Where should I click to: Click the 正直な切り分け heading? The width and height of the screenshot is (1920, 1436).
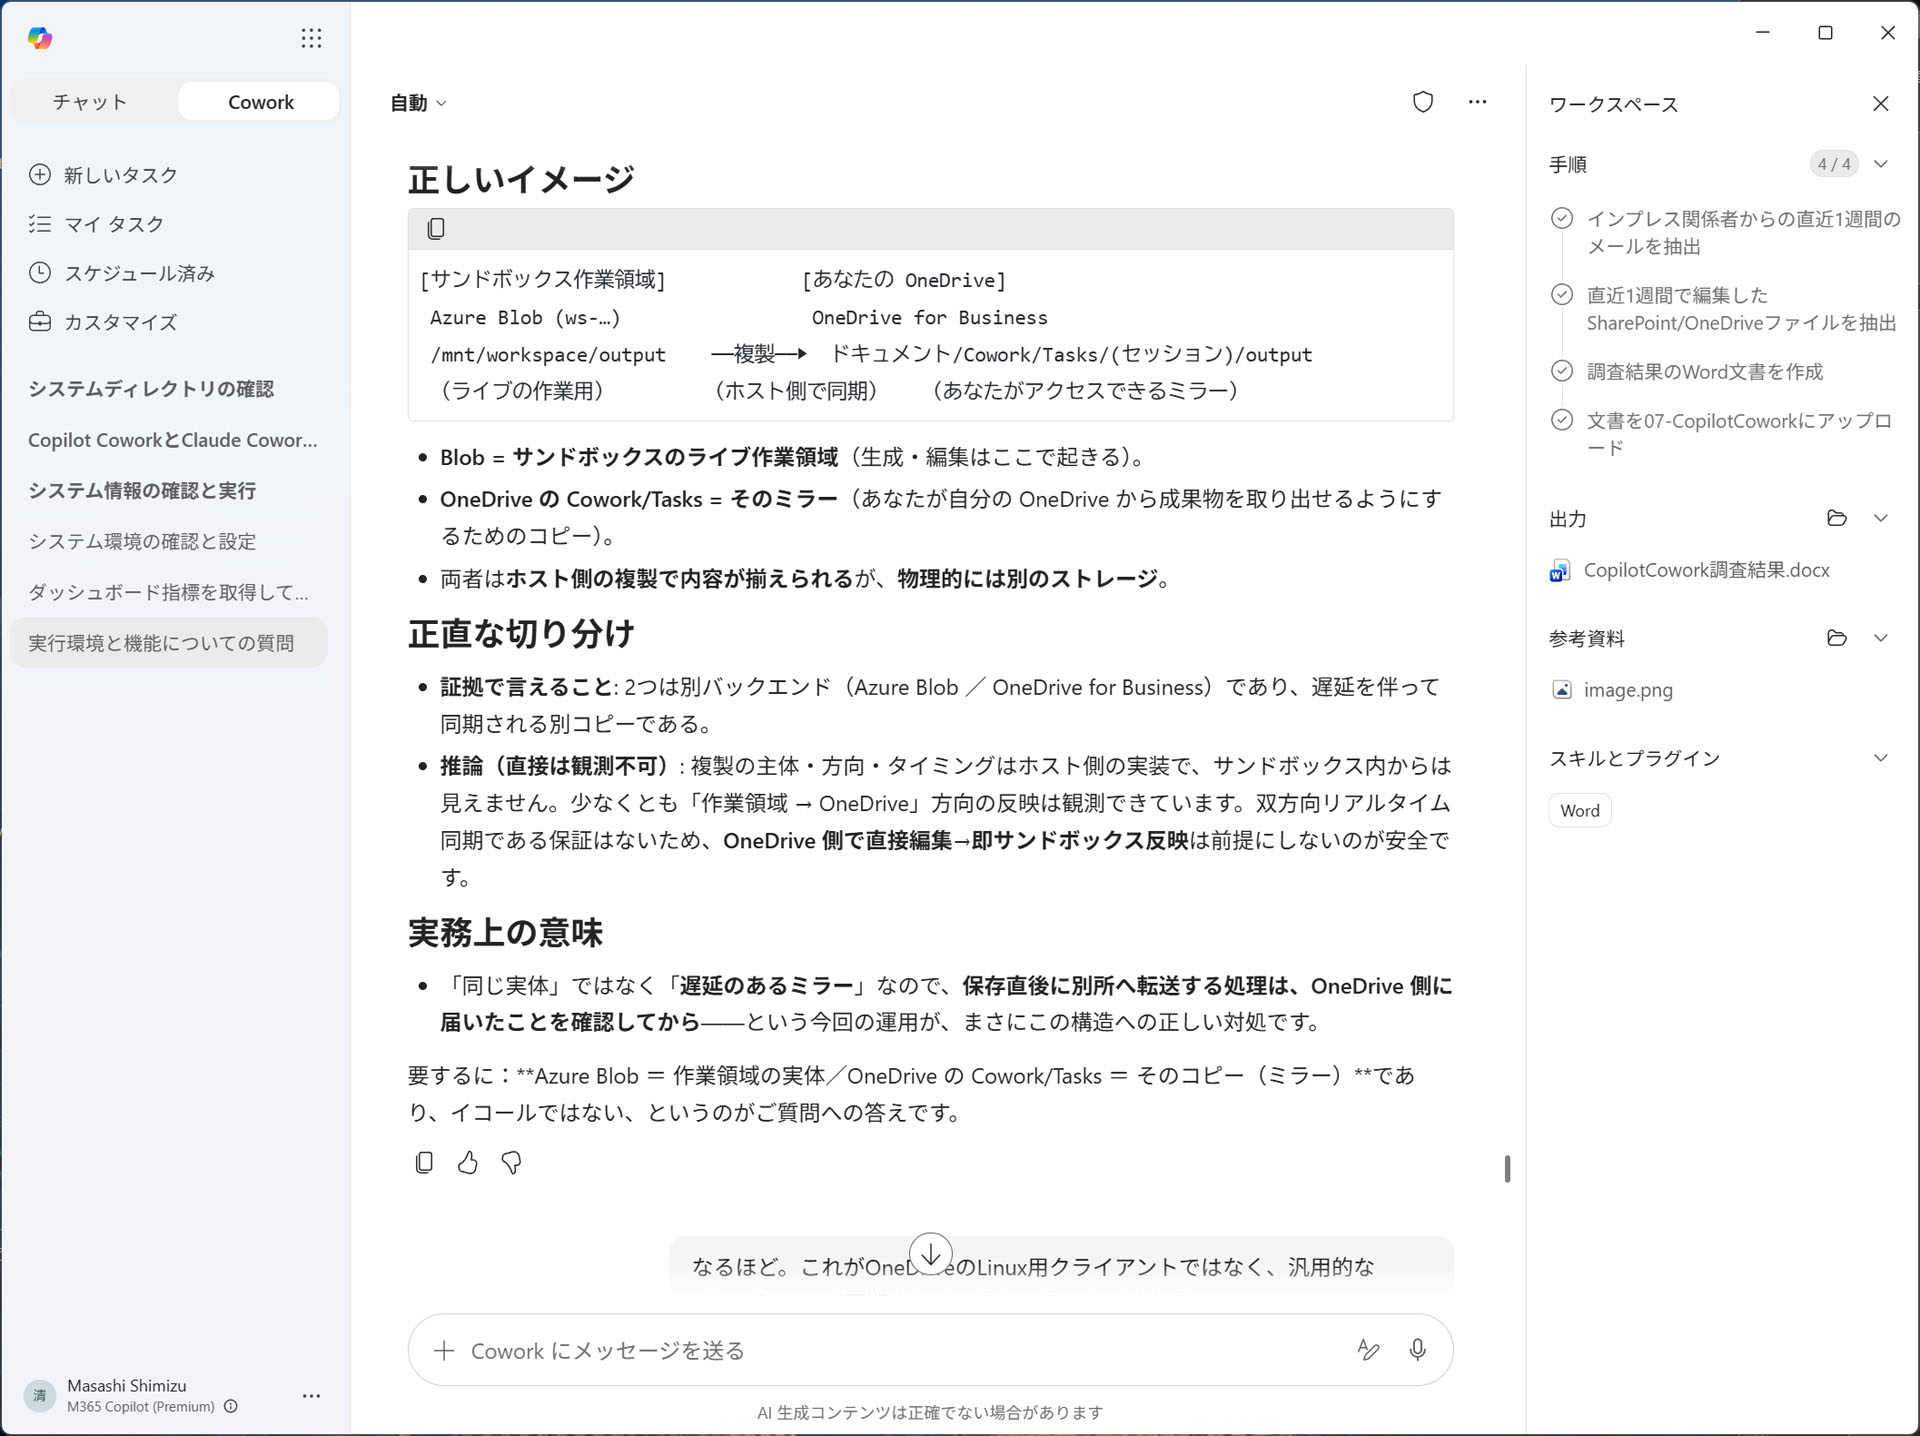coord(521,634)
